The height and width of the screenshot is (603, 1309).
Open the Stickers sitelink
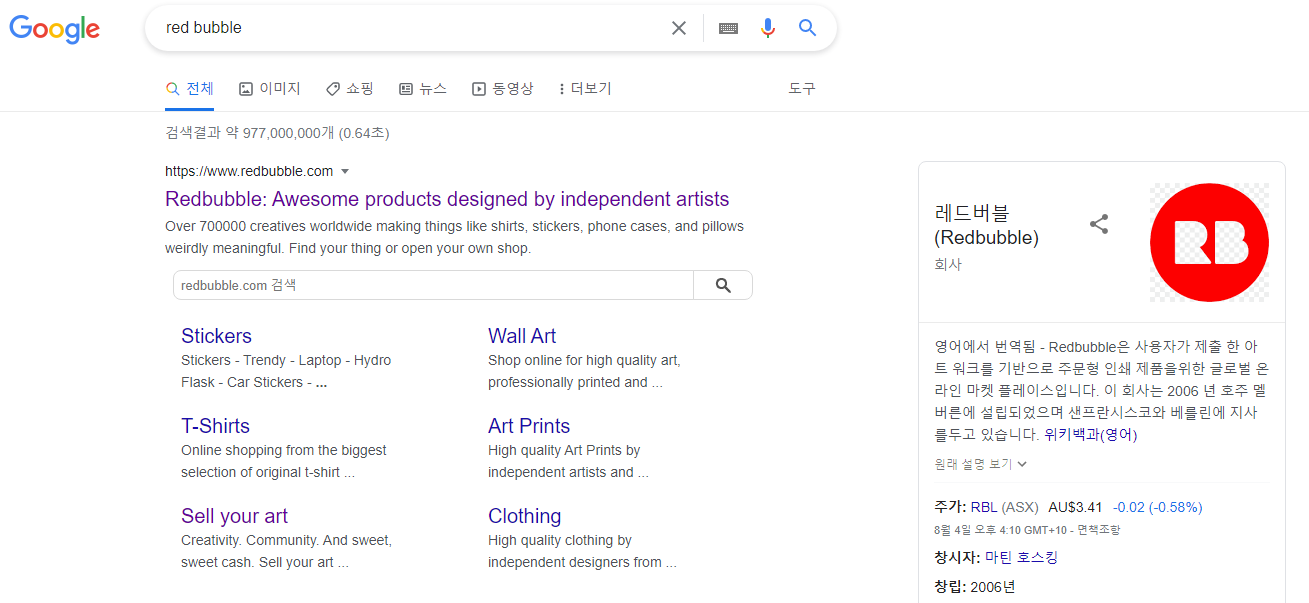pyautogui.click(x=216, y=336)
